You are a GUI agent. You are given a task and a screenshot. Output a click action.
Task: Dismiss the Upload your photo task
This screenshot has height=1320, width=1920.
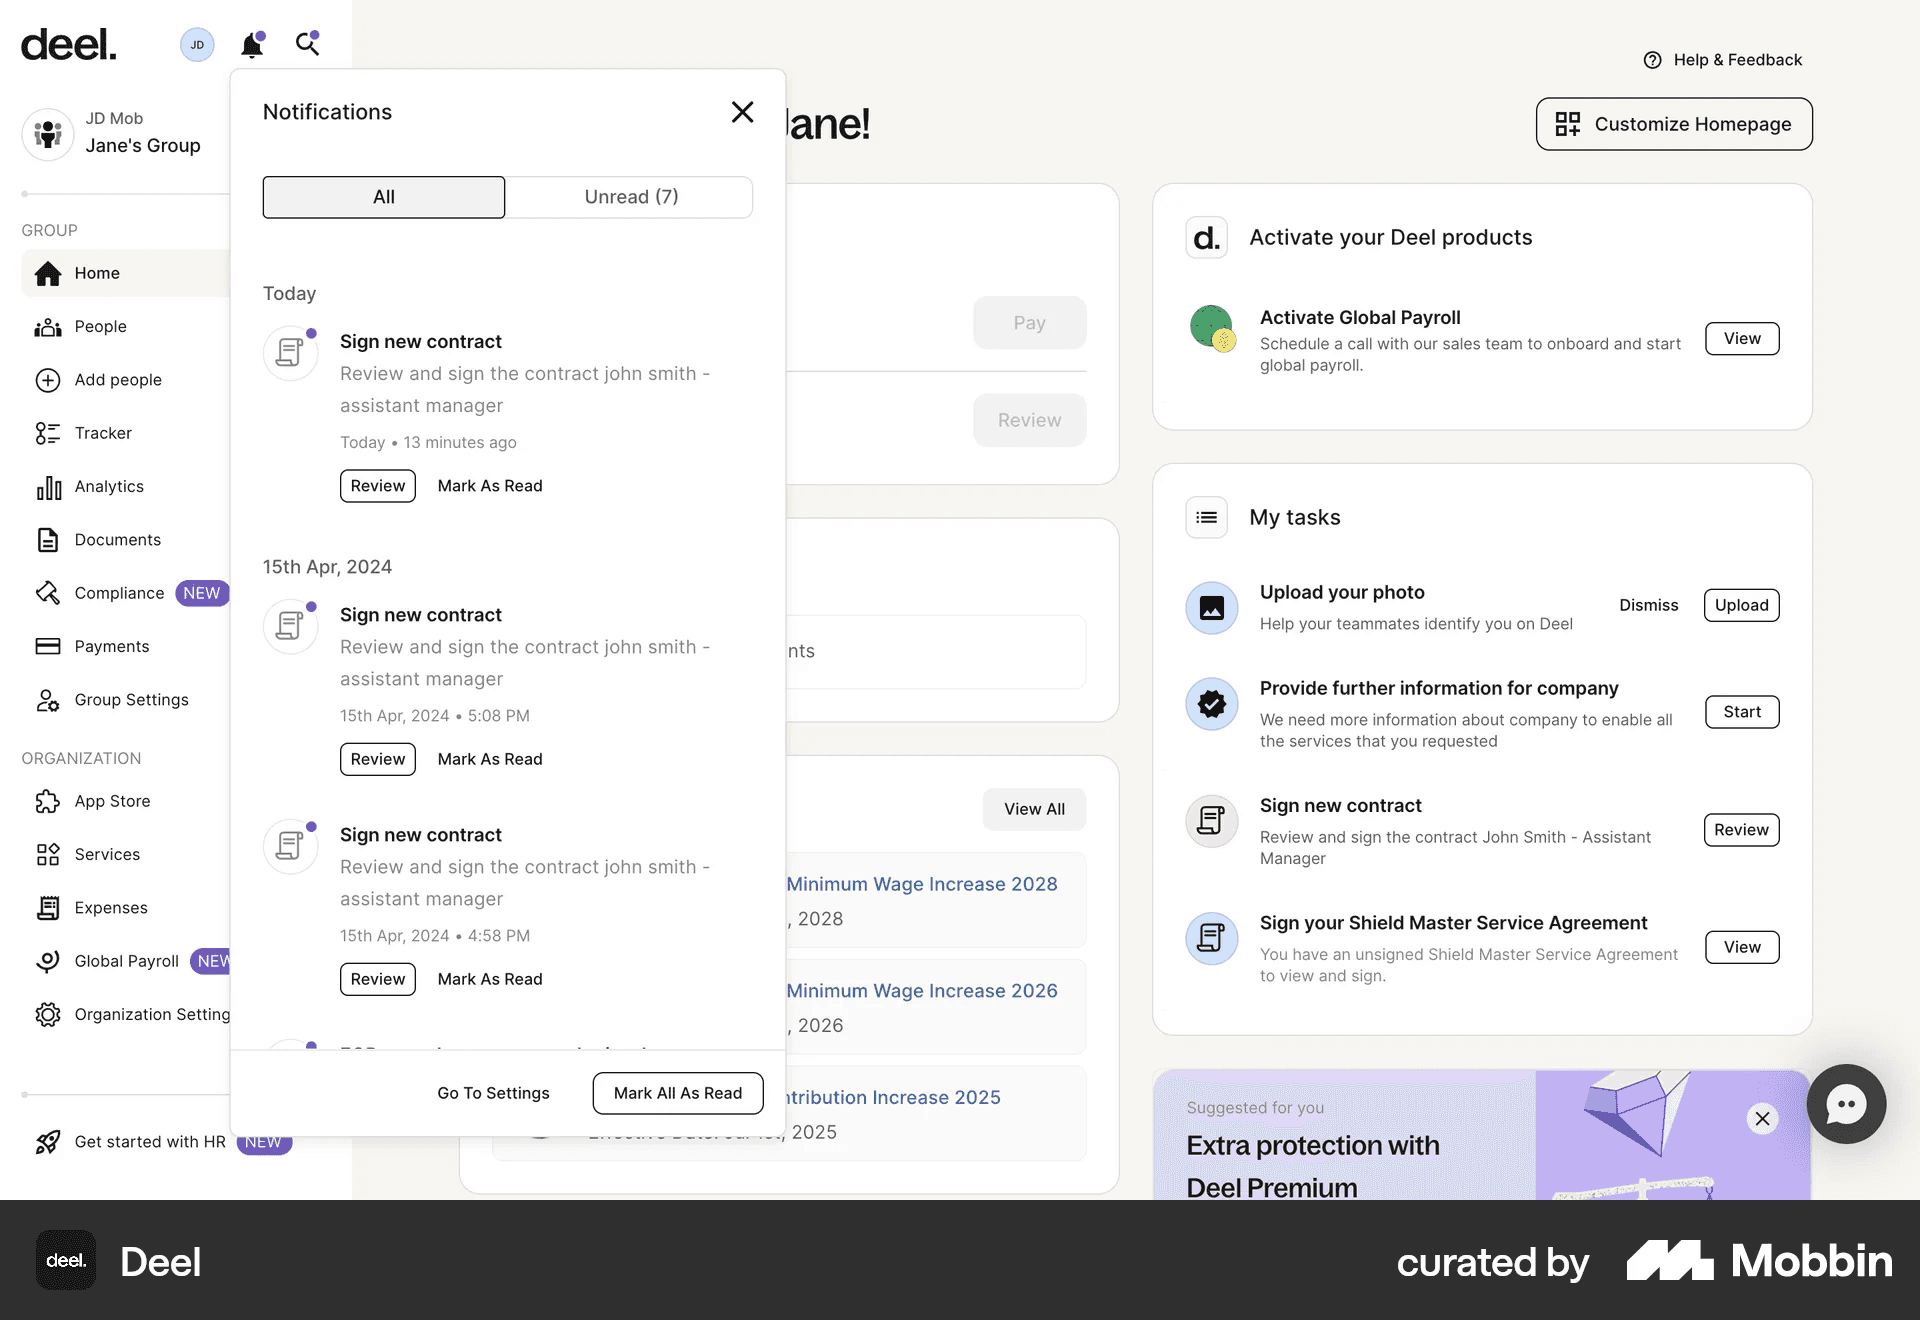click(1649, 605)
